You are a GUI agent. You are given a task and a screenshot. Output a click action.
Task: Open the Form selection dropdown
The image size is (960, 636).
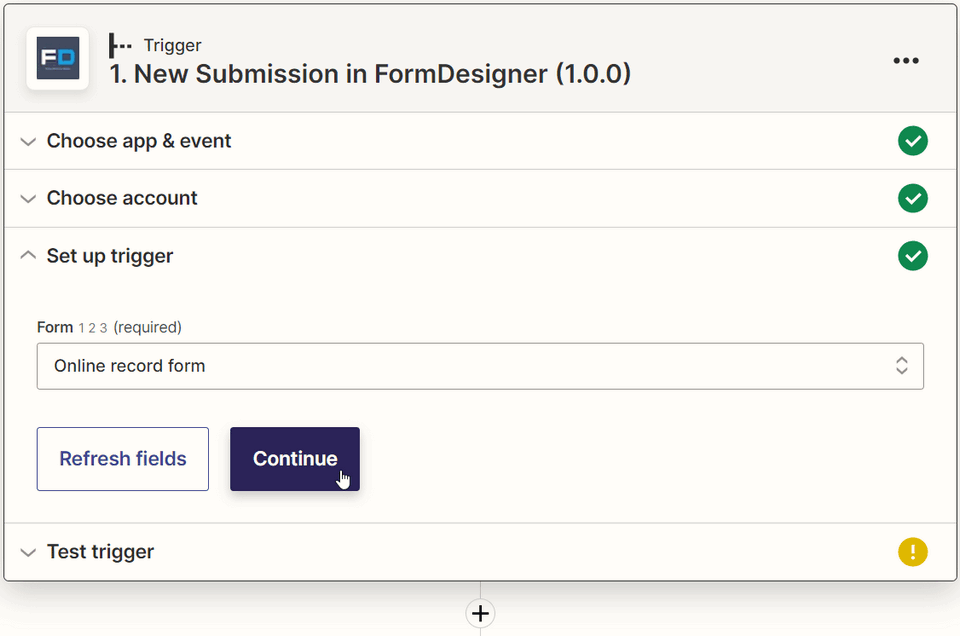coord(480,366)
